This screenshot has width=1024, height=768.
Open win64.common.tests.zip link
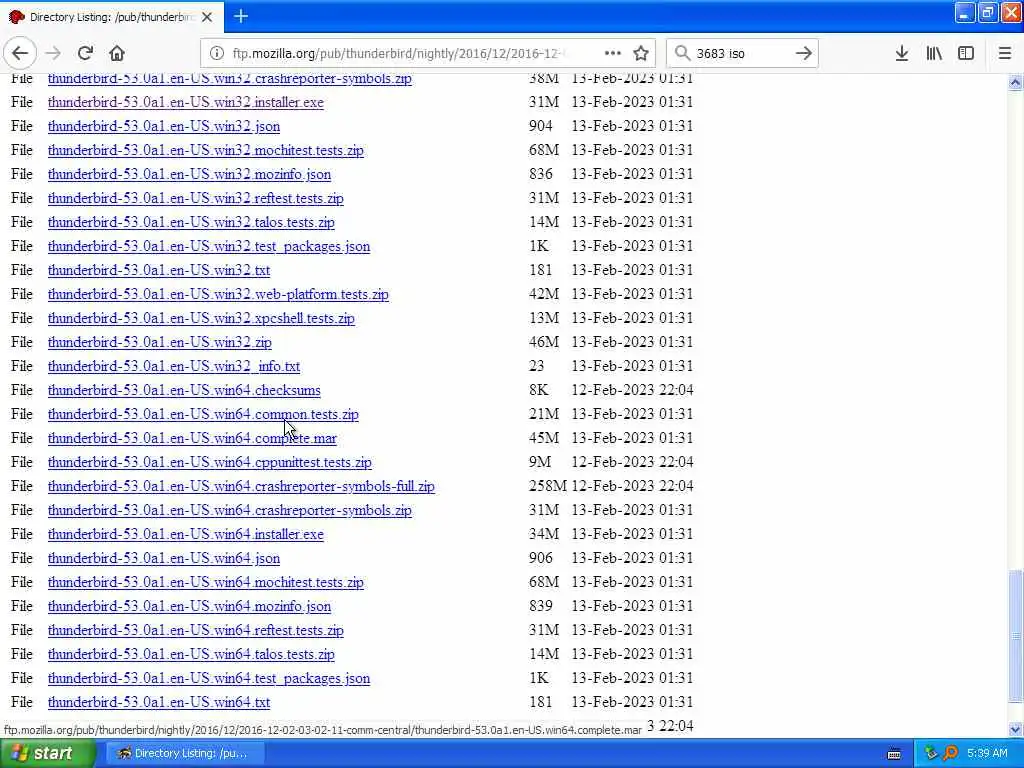click(203, 415)
